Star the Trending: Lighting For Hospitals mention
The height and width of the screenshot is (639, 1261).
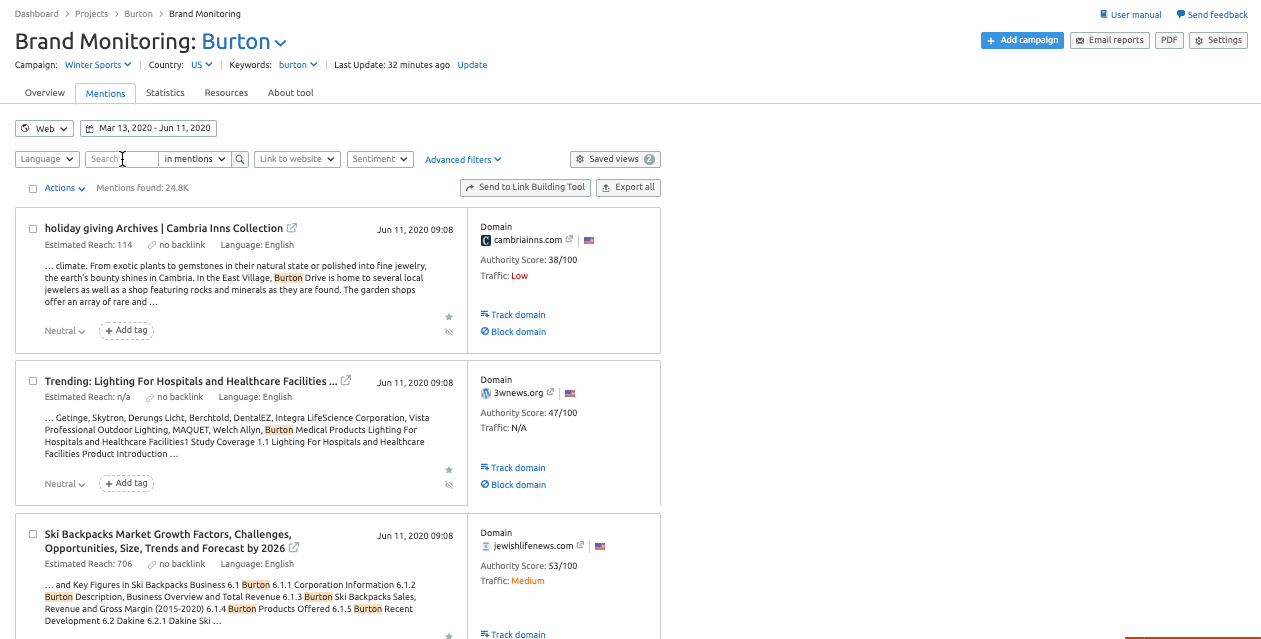[x=449, y=470]
